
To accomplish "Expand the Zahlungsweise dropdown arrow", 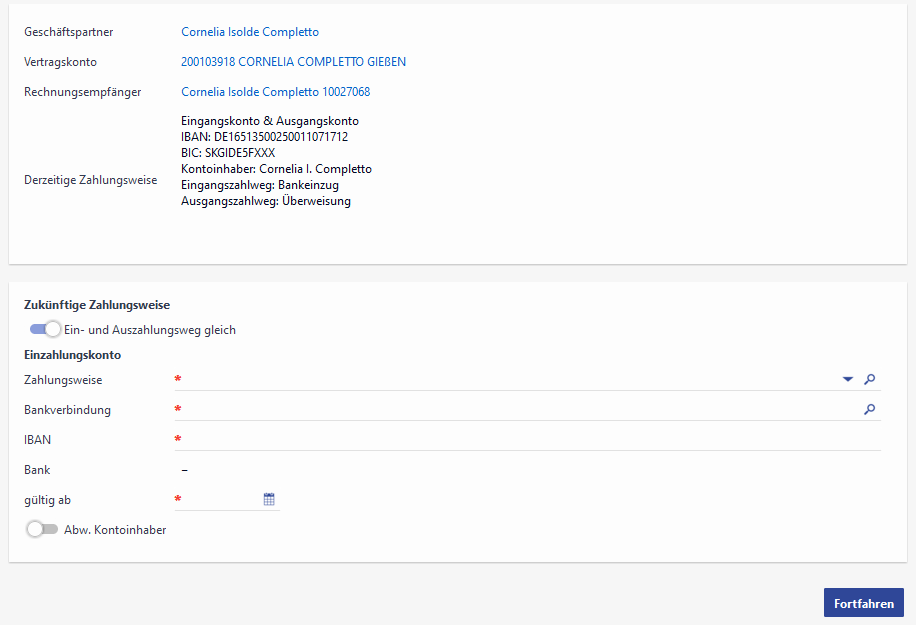I will [x=848, y=379].
